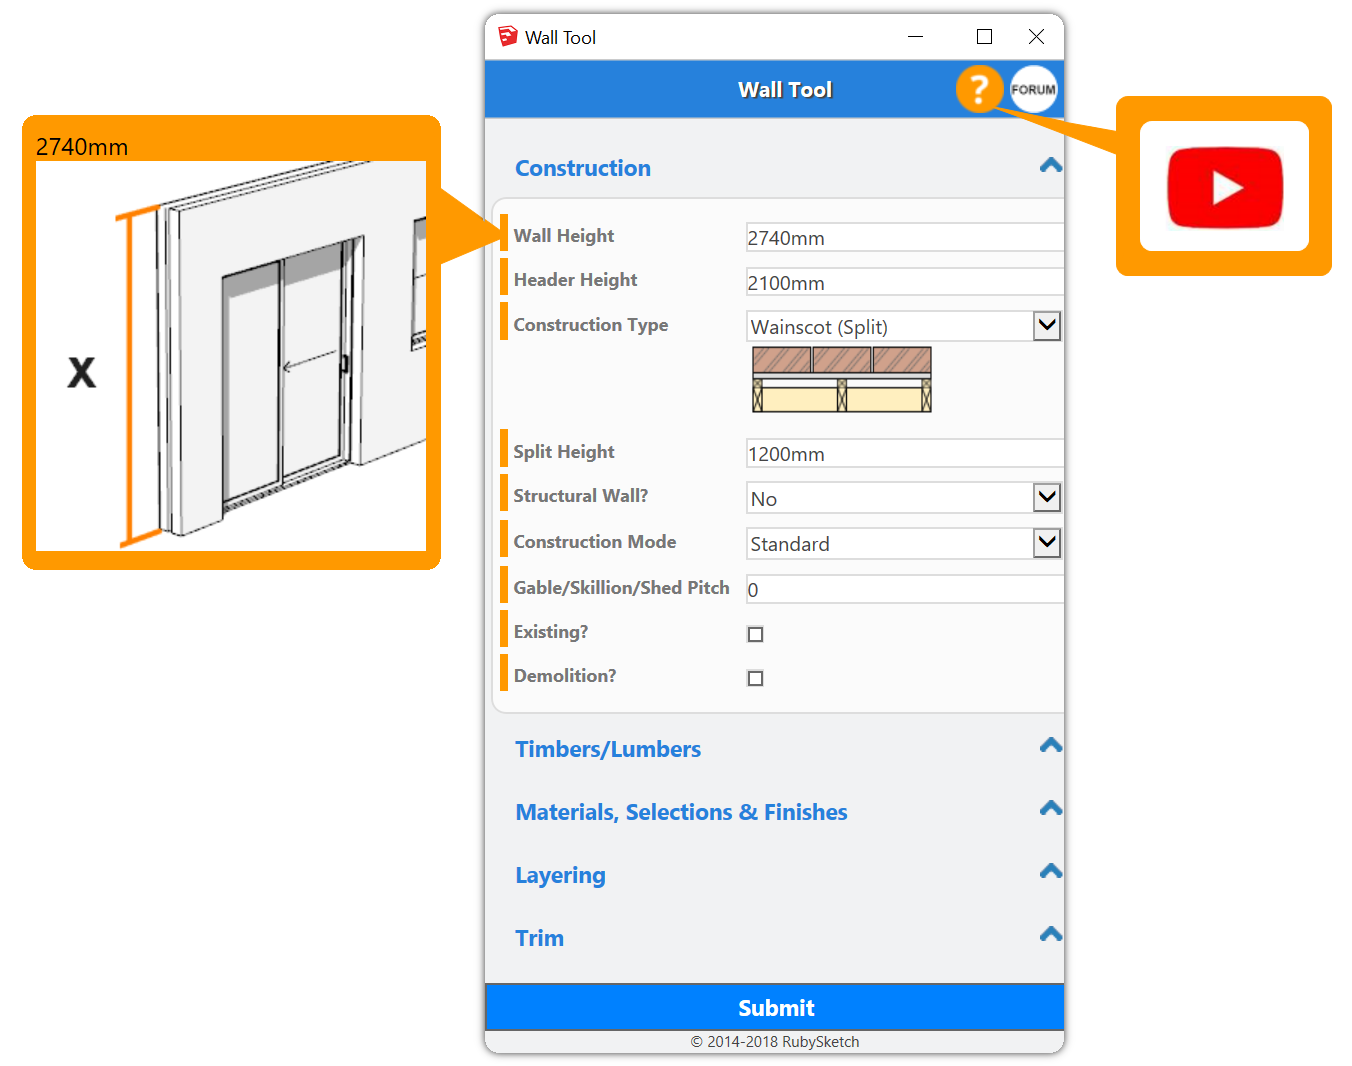Collapse the Construction section chevron
Viewport: 1352px width, 1066px height.
(1050, 166)
